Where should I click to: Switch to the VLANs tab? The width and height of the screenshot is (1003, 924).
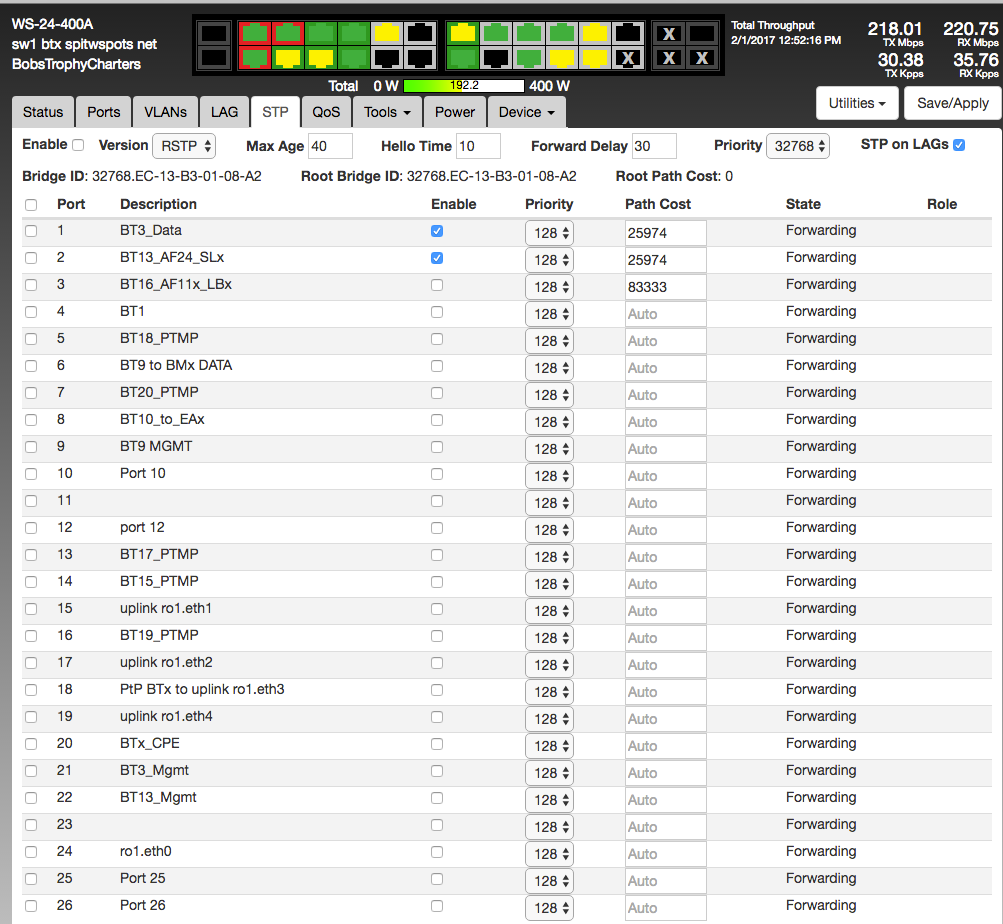pos(164,112)
